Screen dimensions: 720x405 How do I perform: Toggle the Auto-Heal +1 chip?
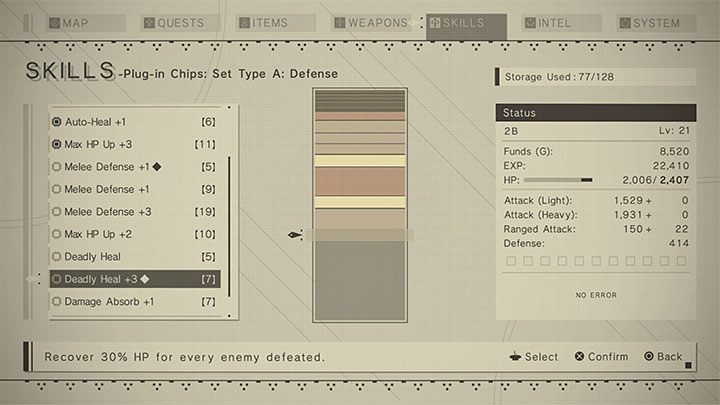tap(56, 122)
